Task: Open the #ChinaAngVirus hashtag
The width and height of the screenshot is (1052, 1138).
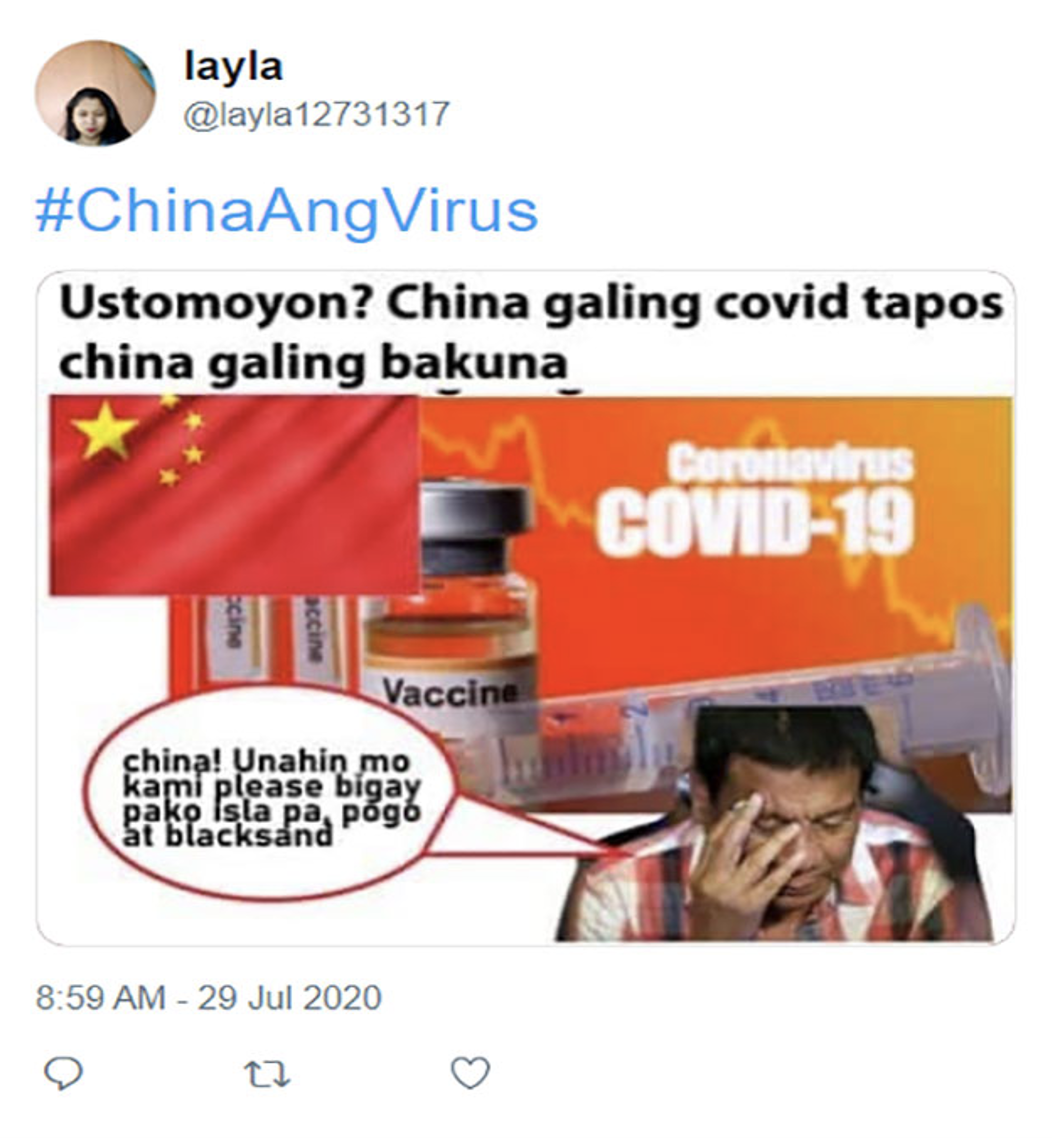Action: [287, 211]
